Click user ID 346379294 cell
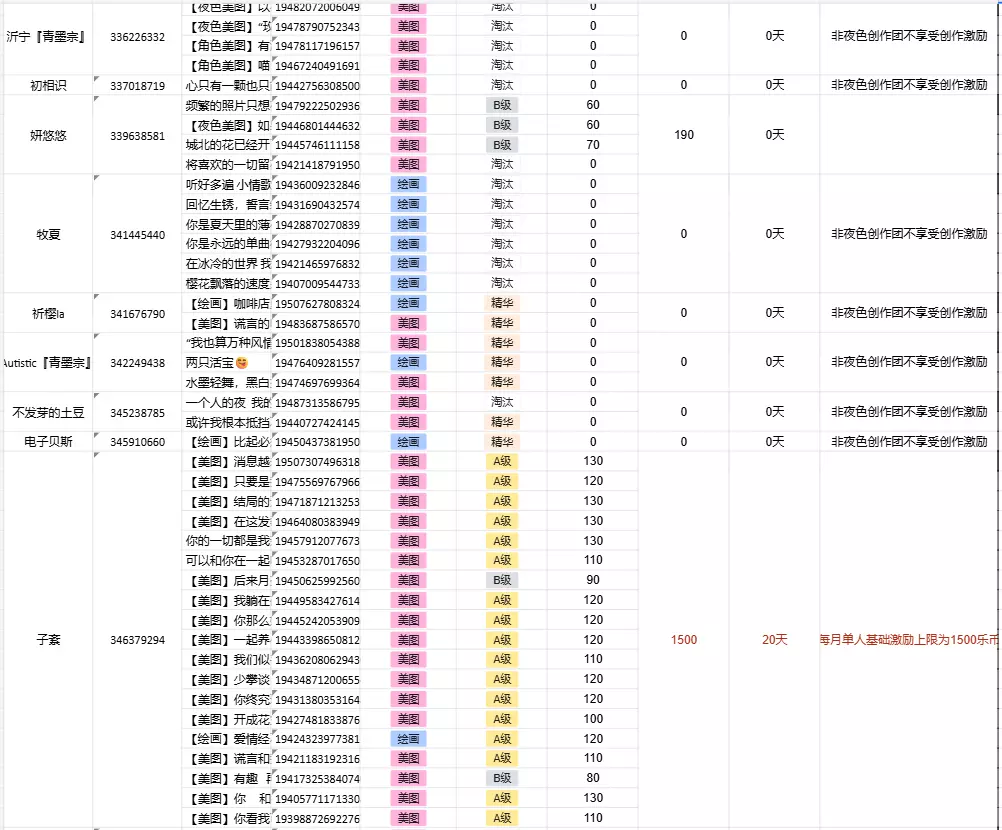The image size is (1002, 830). pyautogui.click(x=137, y=640)
